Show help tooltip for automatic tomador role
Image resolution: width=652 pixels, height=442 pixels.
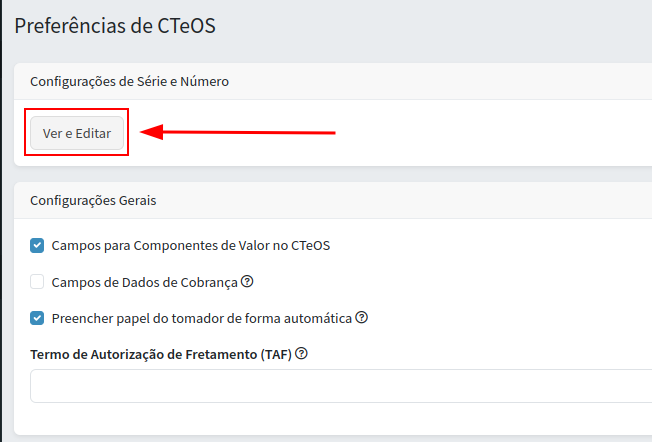[x=362, y=318]
